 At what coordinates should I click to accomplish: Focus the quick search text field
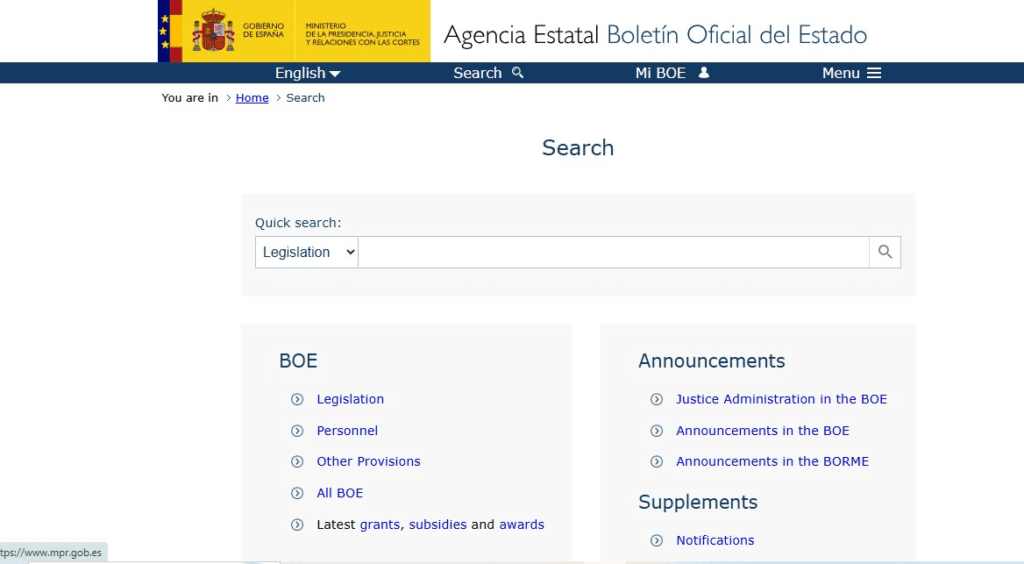coord(614,252)
